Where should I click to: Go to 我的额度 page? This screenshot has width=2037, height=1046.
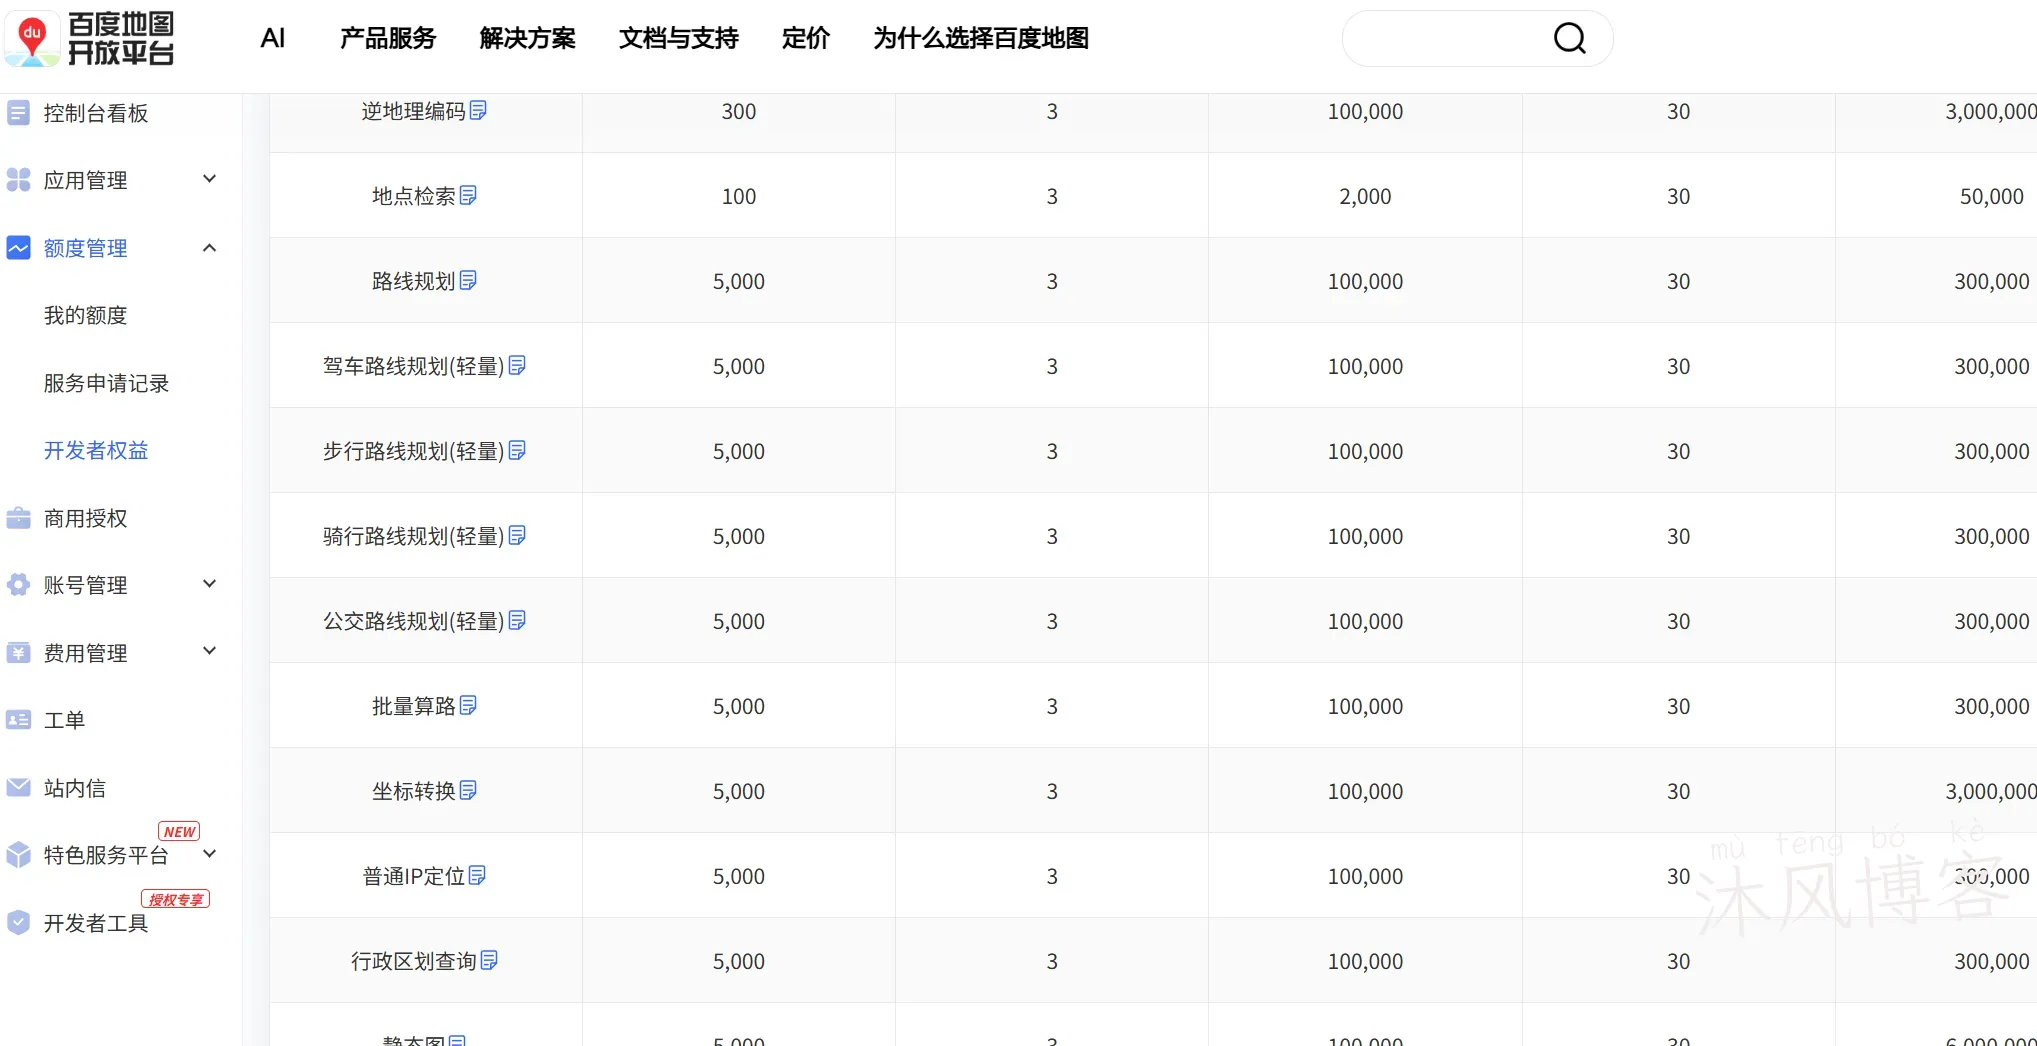click(85, 315)
